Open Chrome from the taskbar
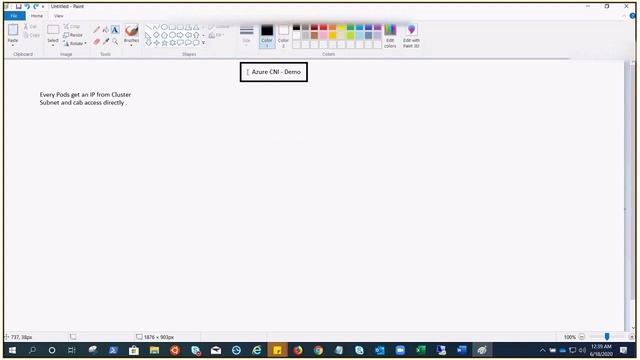This screenshot has height=360, width=640. [318, 350]
